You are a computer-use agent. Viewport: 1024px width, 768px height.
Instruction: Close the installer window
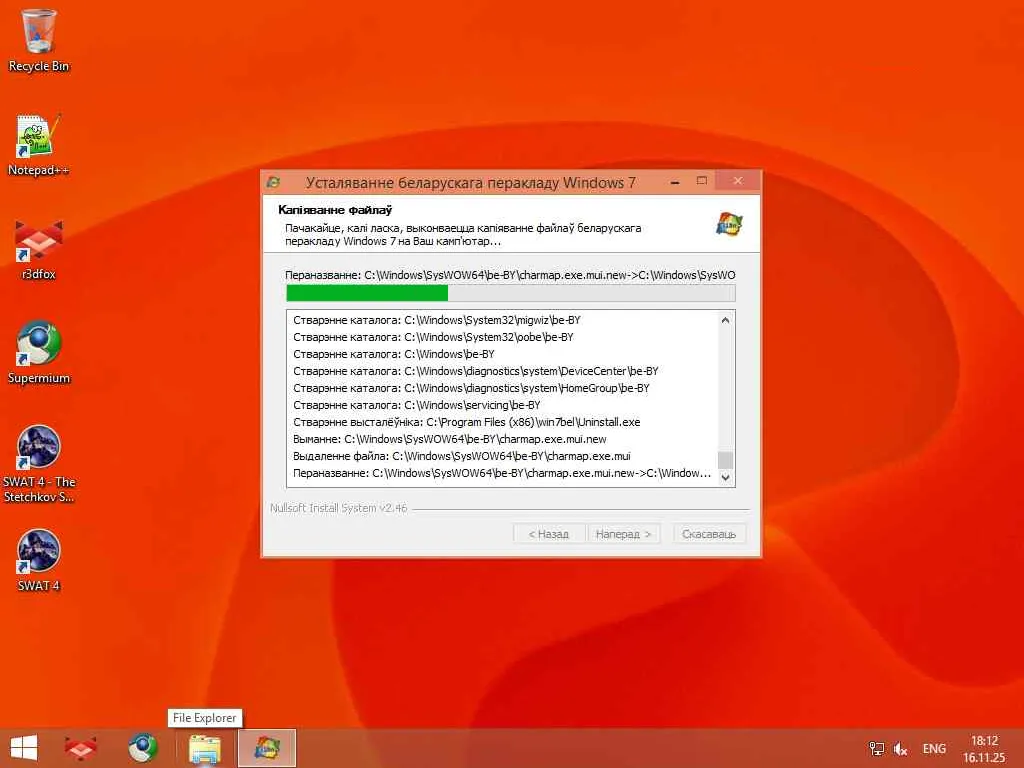737,181
